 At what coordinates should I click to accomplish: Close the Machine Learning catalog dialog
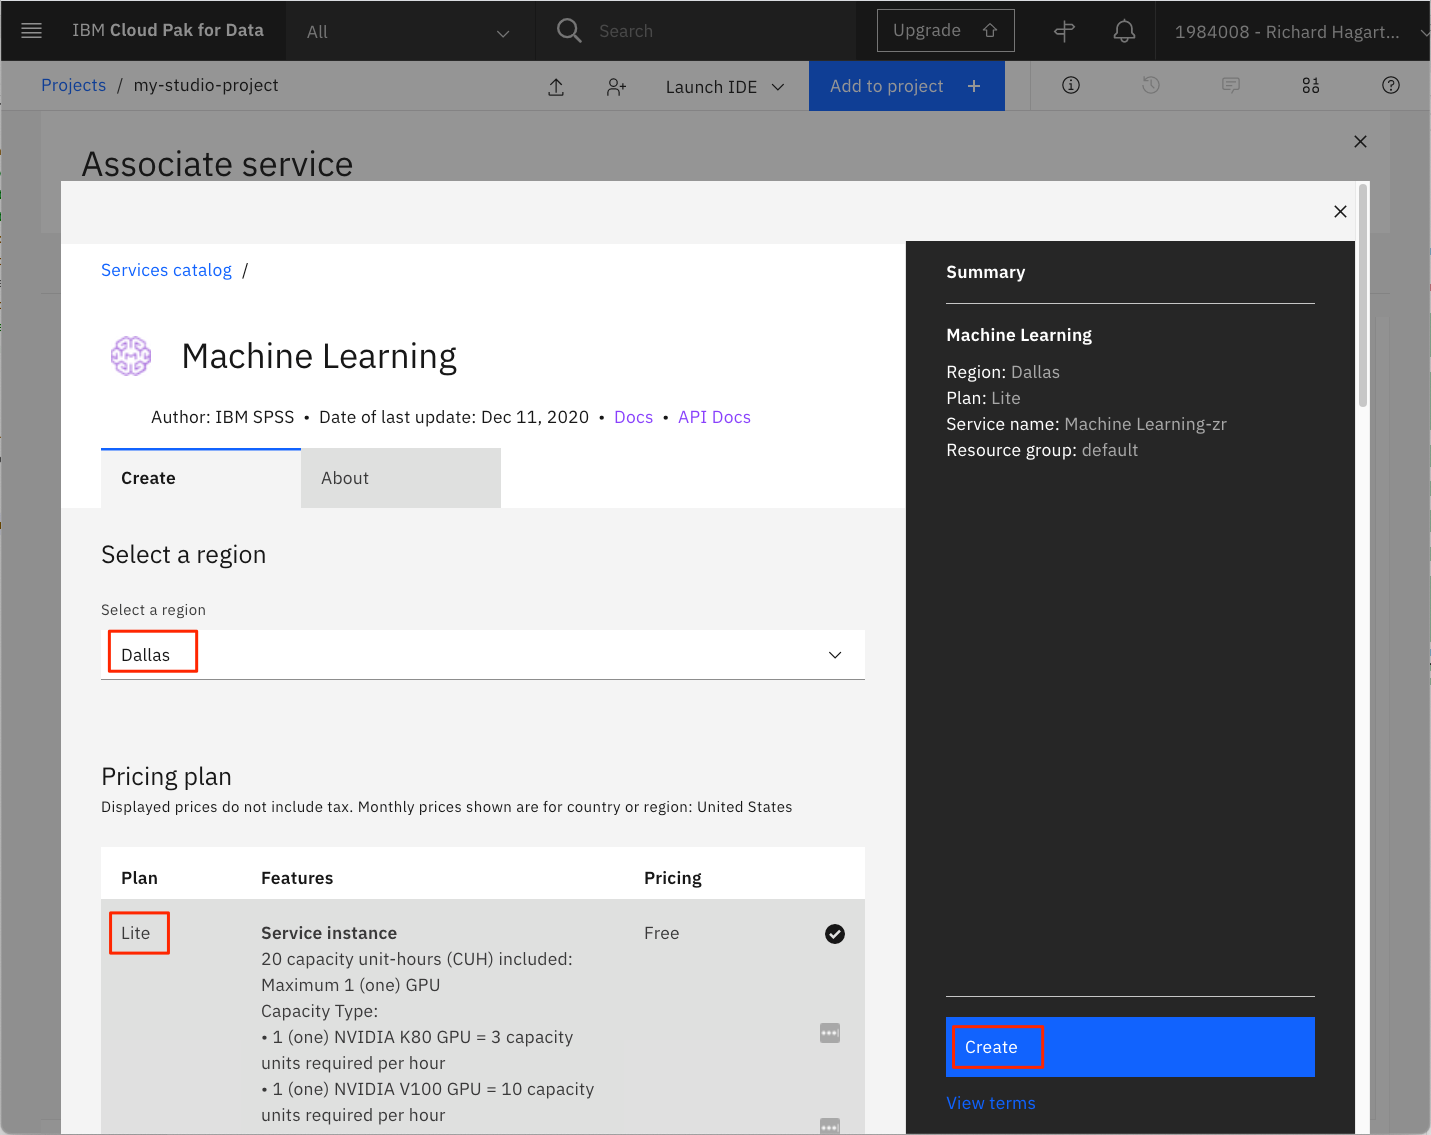(x=1340, y=211)
